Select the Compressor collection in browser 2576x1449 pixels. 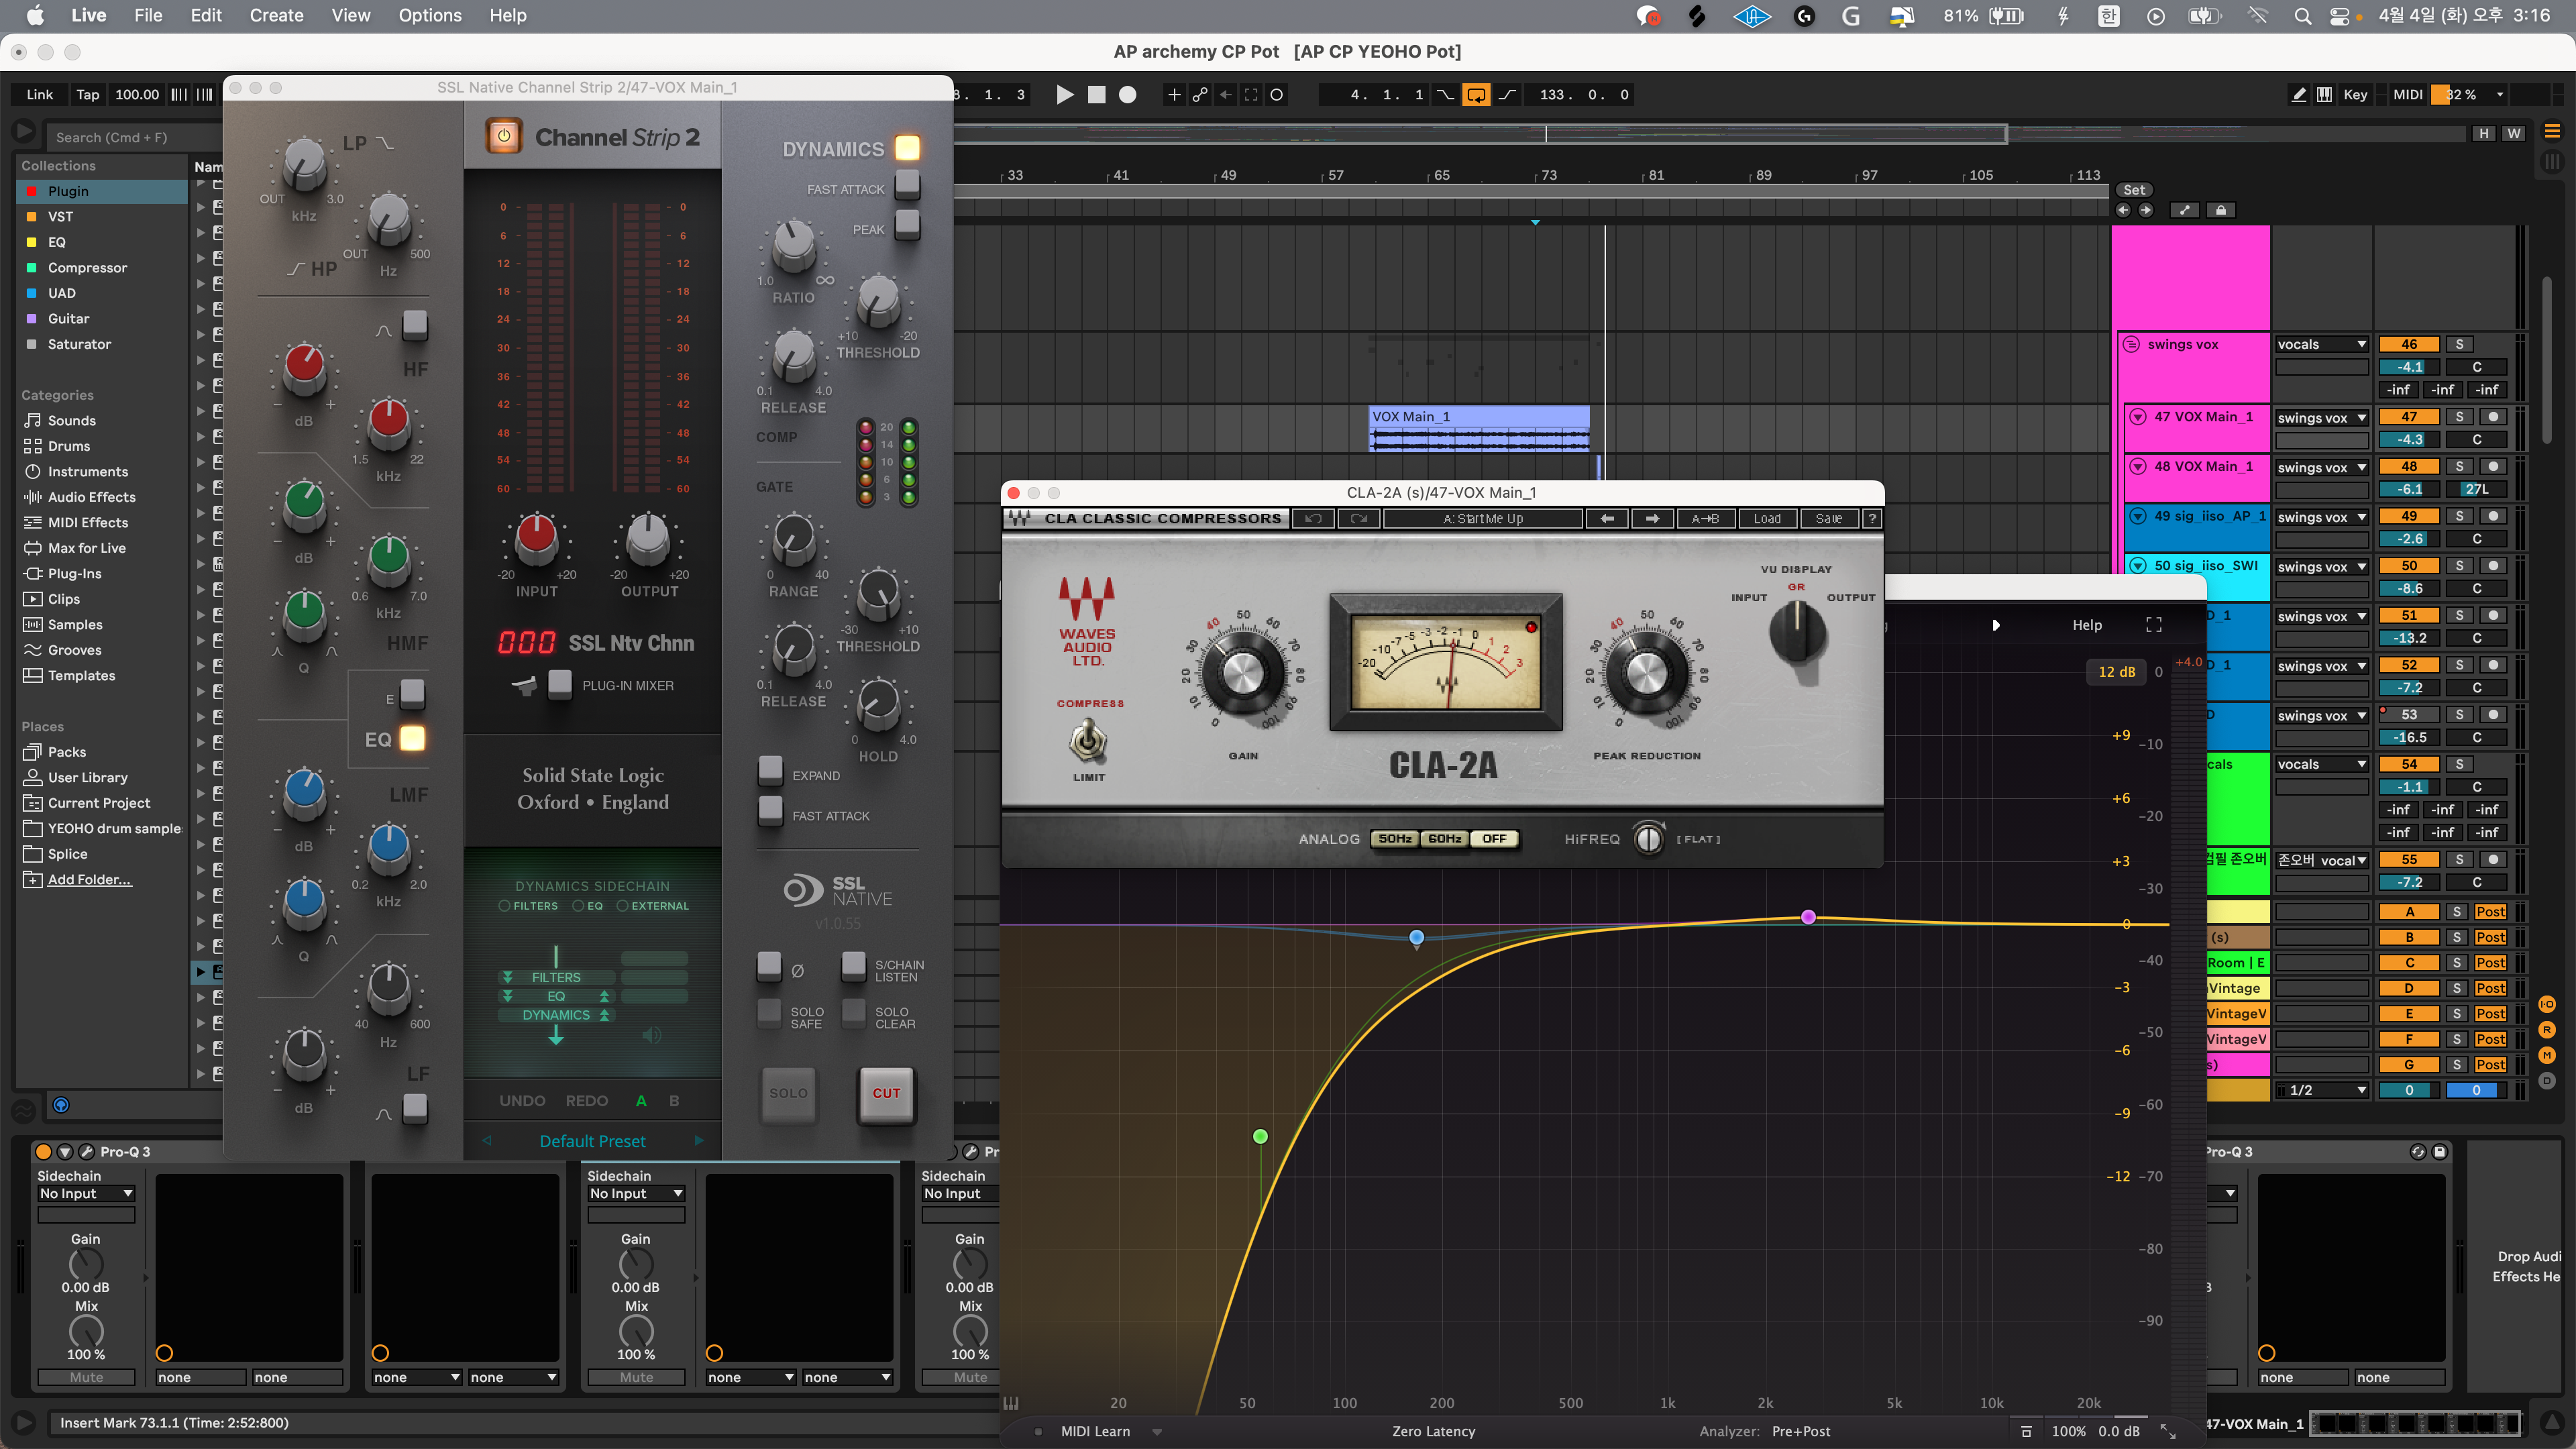[x=87, y=267]
